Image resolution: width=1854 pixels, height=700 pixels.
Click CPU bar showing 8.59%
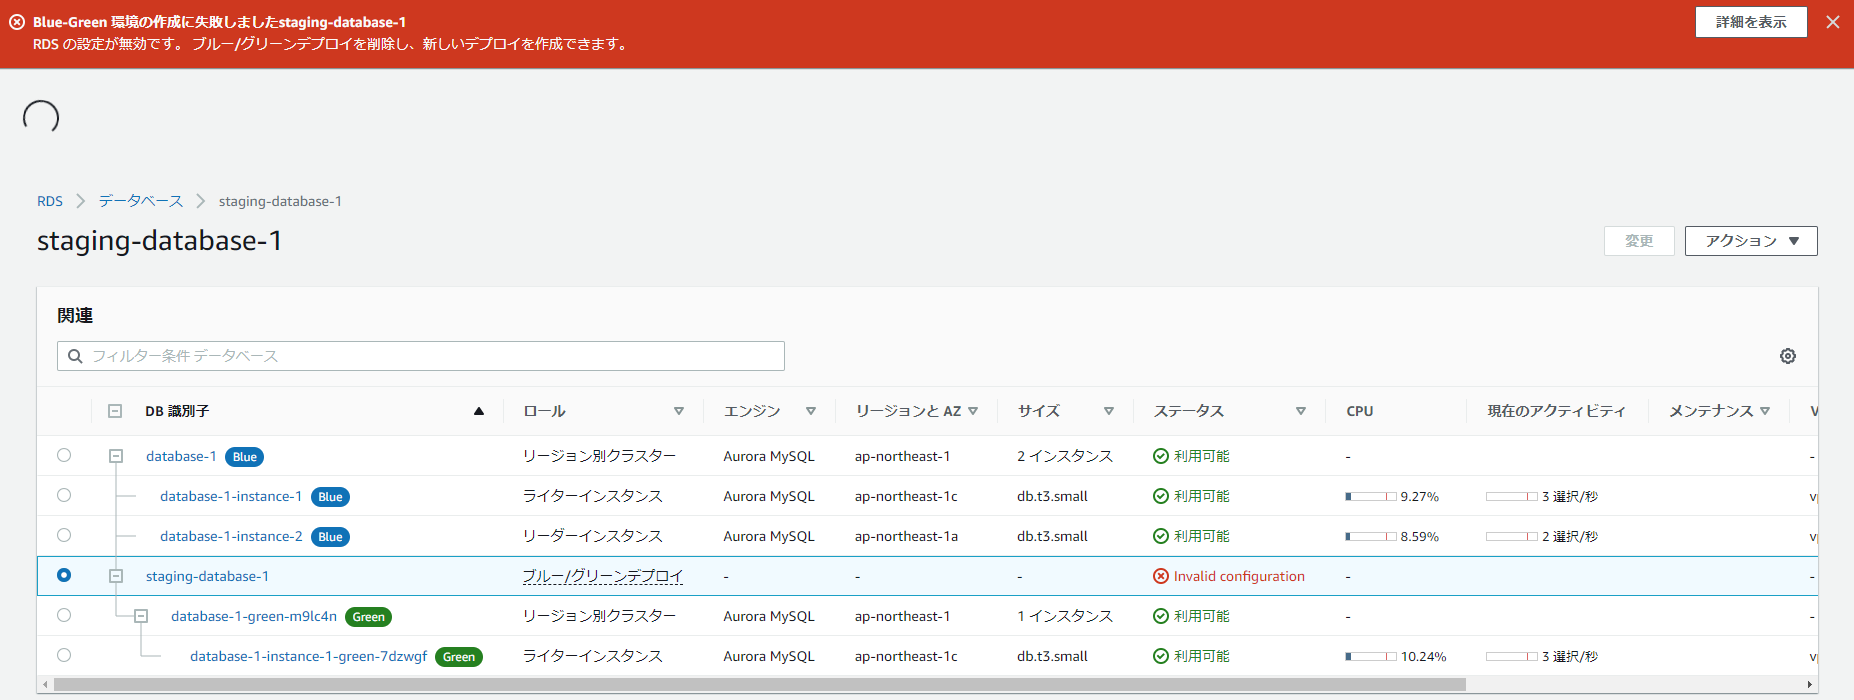pyautogui.click(x=1371, y=536)
